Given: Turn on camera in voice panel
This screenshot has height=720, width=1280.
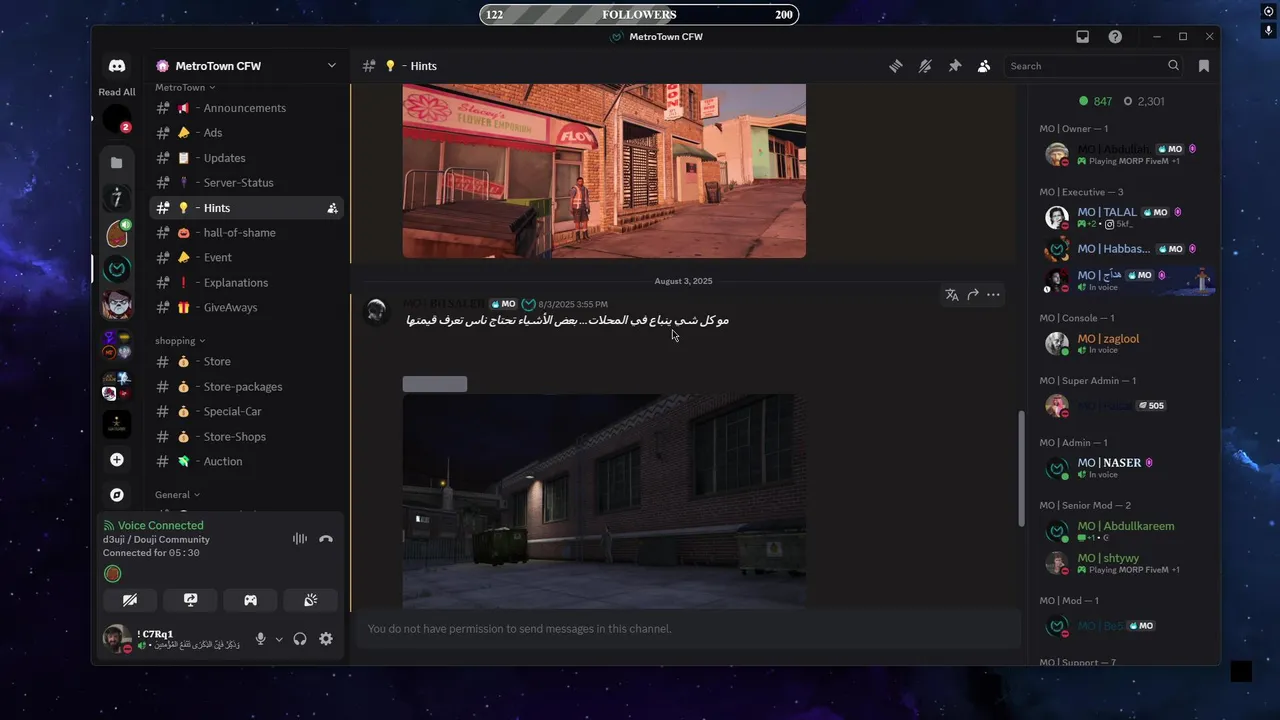Looking at the screenshot, I should pyautogui.click(x=130, y=600).
